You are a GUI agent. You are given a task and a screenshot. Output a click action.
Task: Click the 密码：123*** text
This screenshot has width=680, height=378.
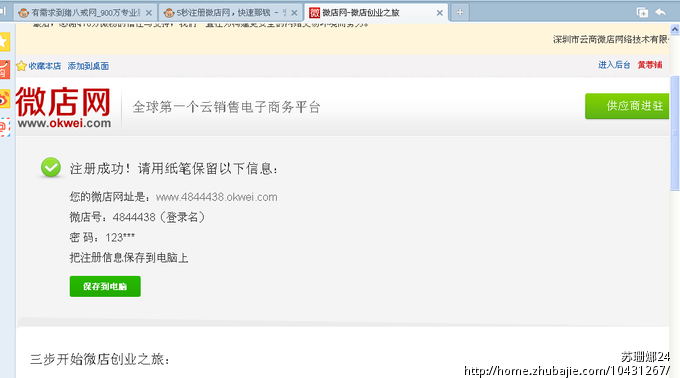(x=102, y=237)
